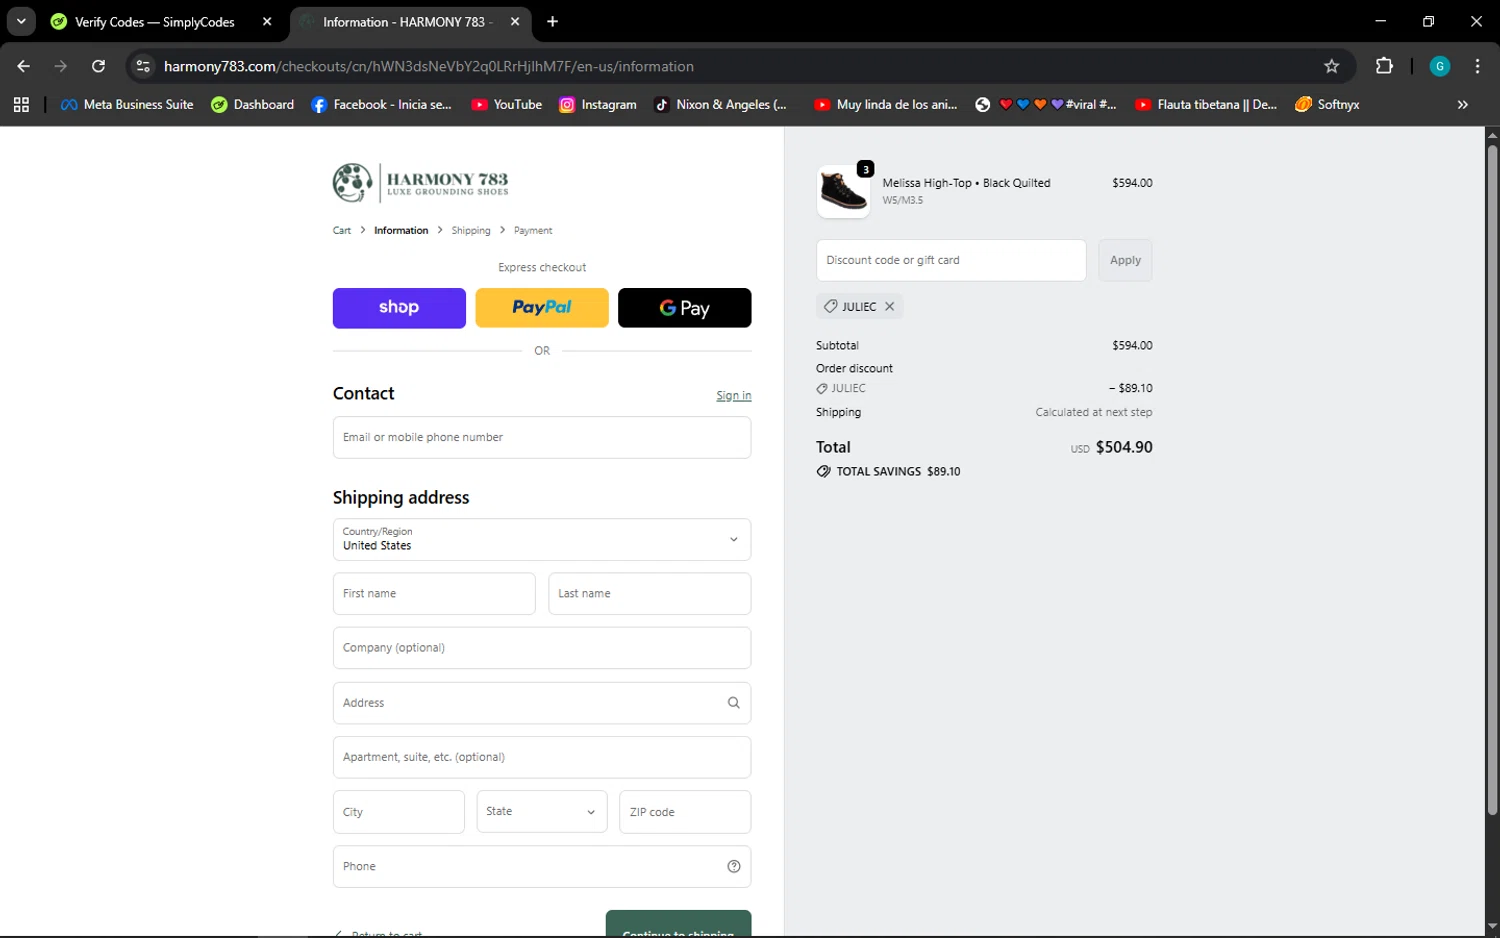Click the browser back arrow
The image size is (1500, 938).
[x=23, y=66]
